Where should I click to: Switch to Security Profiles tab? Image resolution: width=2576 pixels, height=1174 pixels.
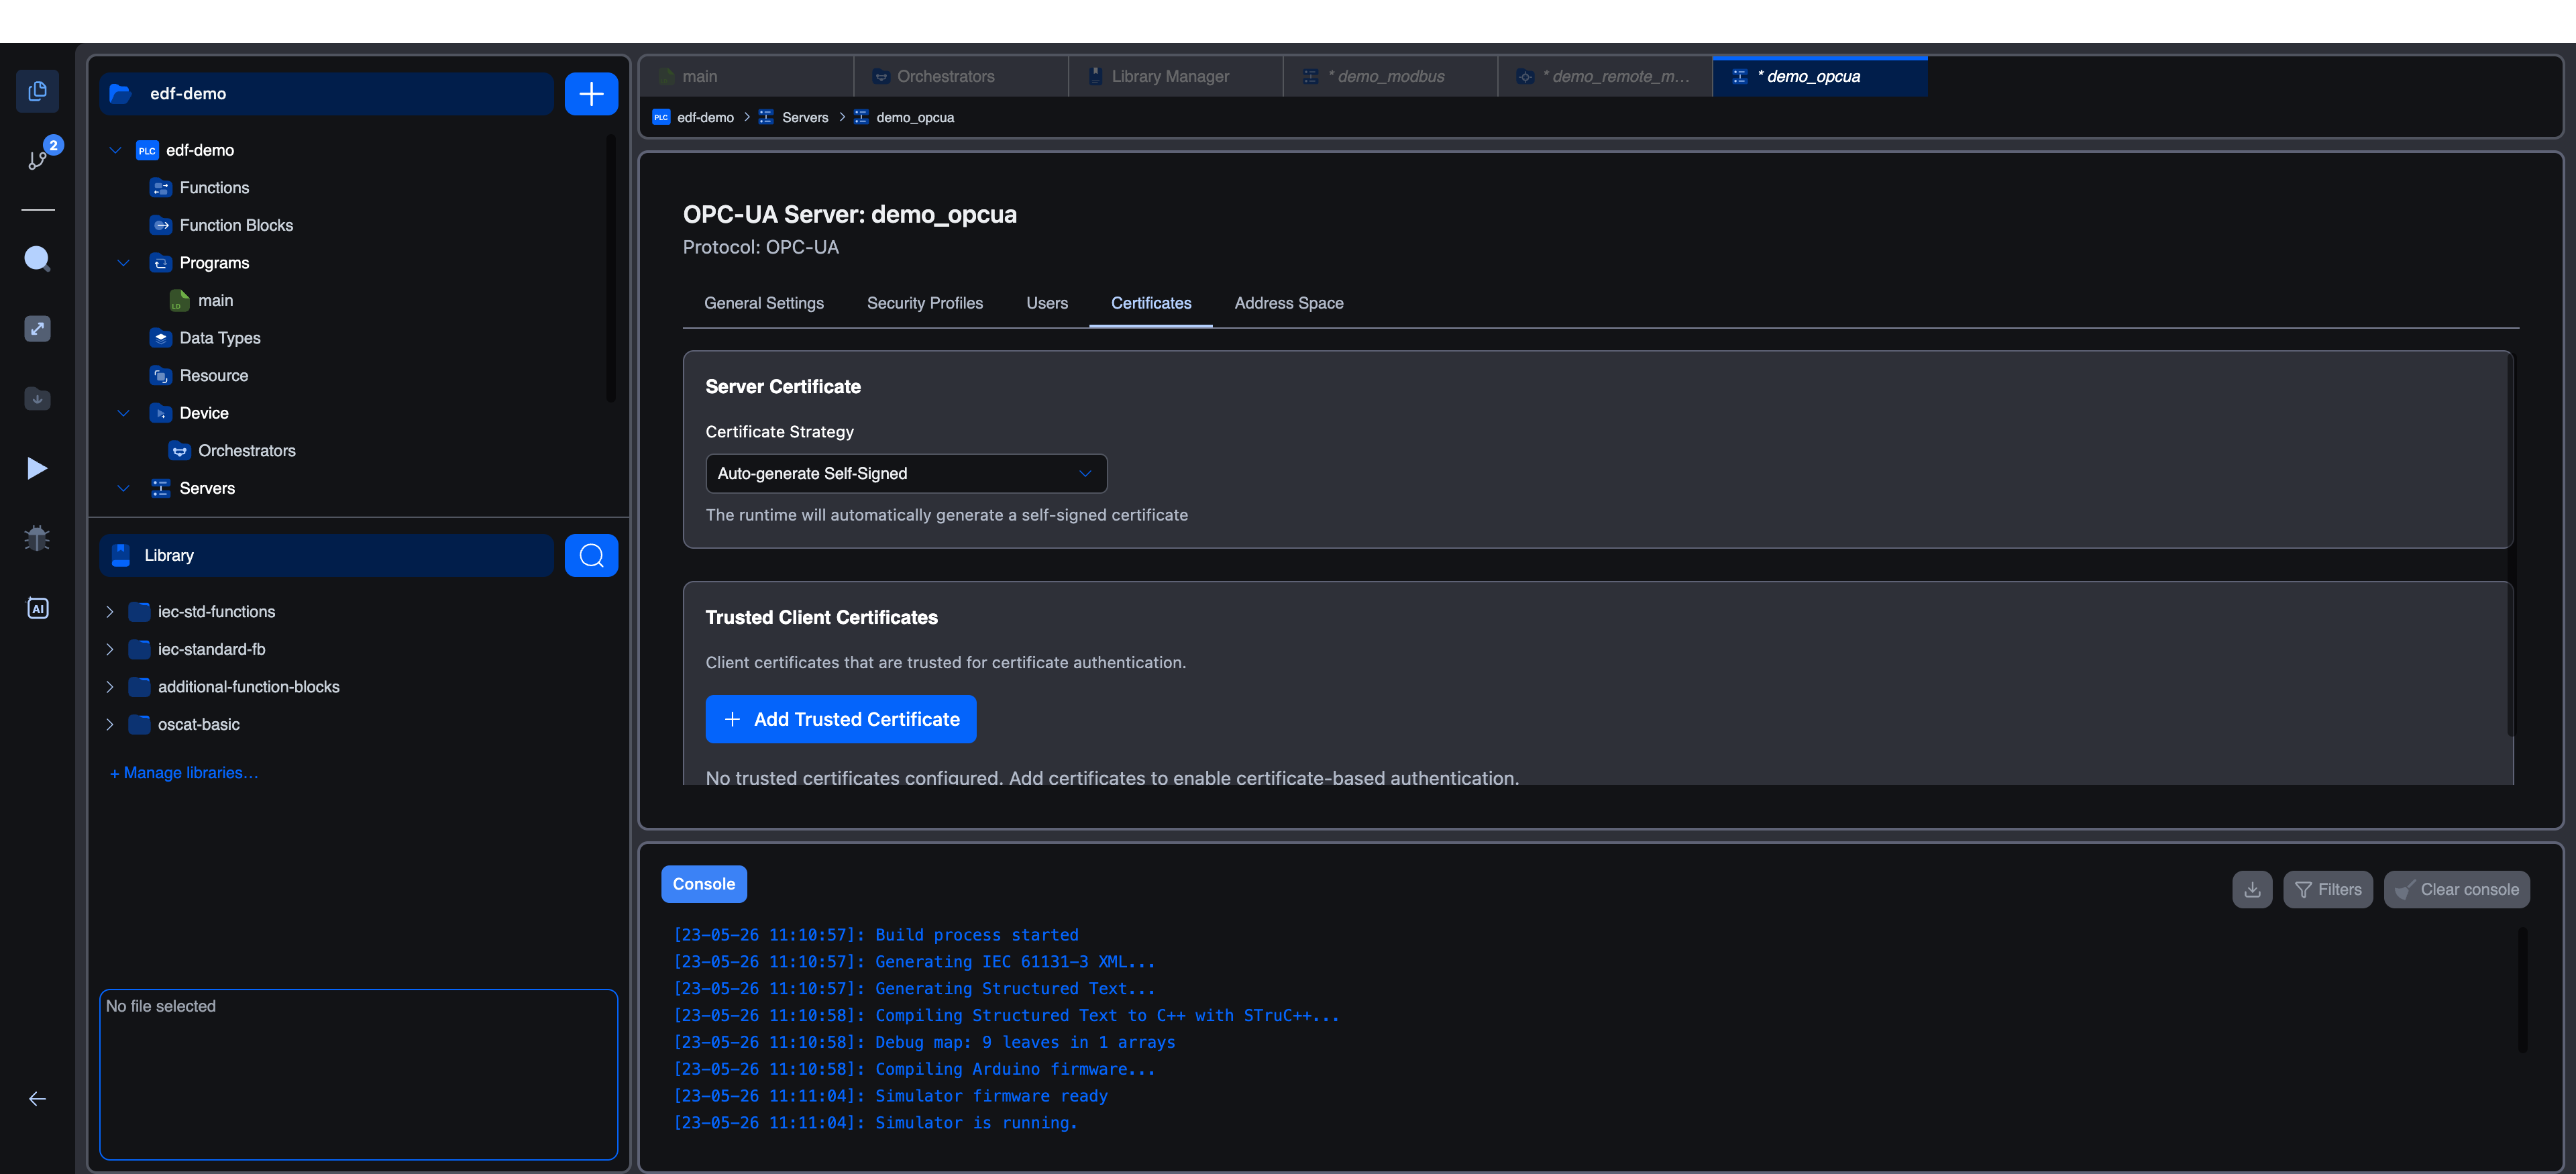click(925, 303)
